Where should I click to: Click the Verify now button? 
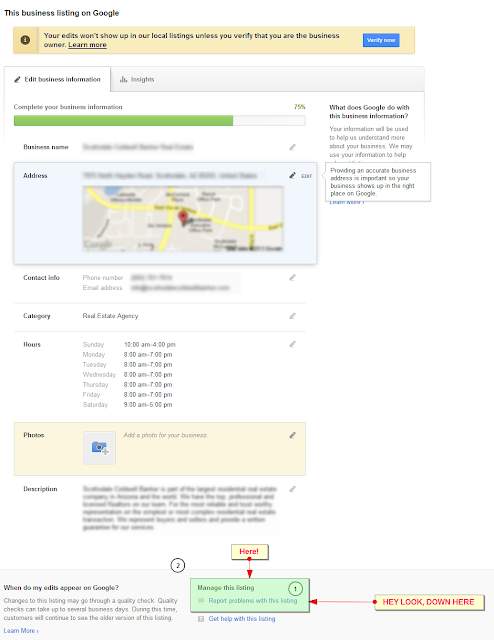(381, 40)
